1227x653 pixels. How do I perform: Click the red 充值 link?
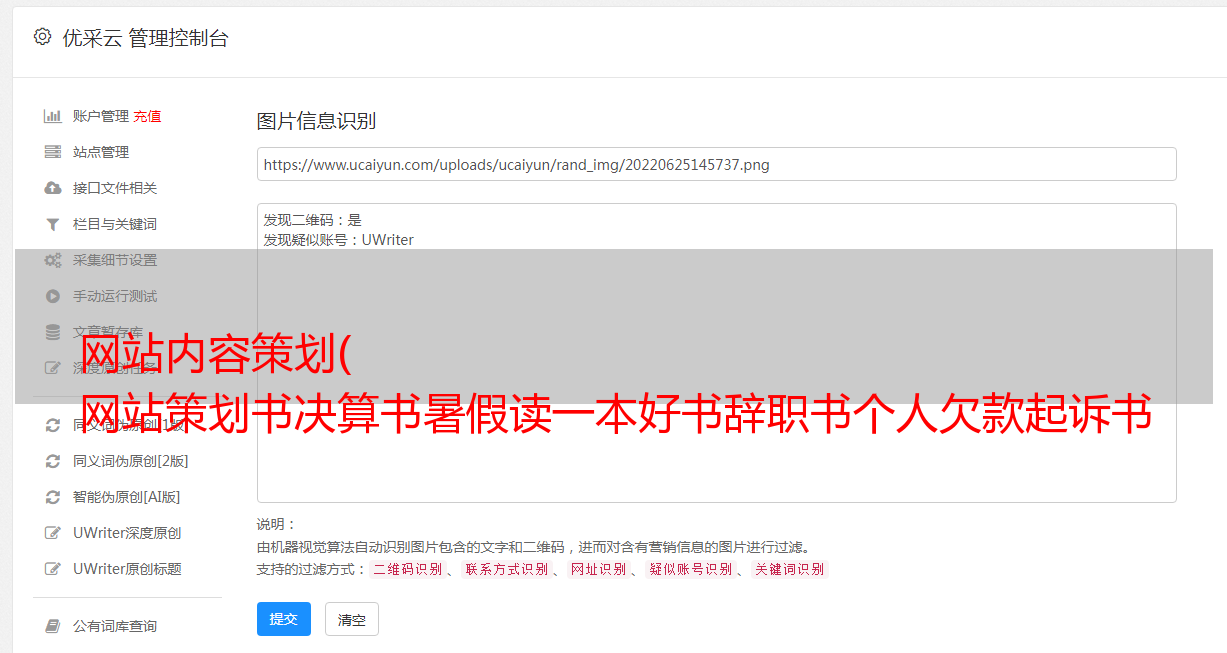(147, 116)
